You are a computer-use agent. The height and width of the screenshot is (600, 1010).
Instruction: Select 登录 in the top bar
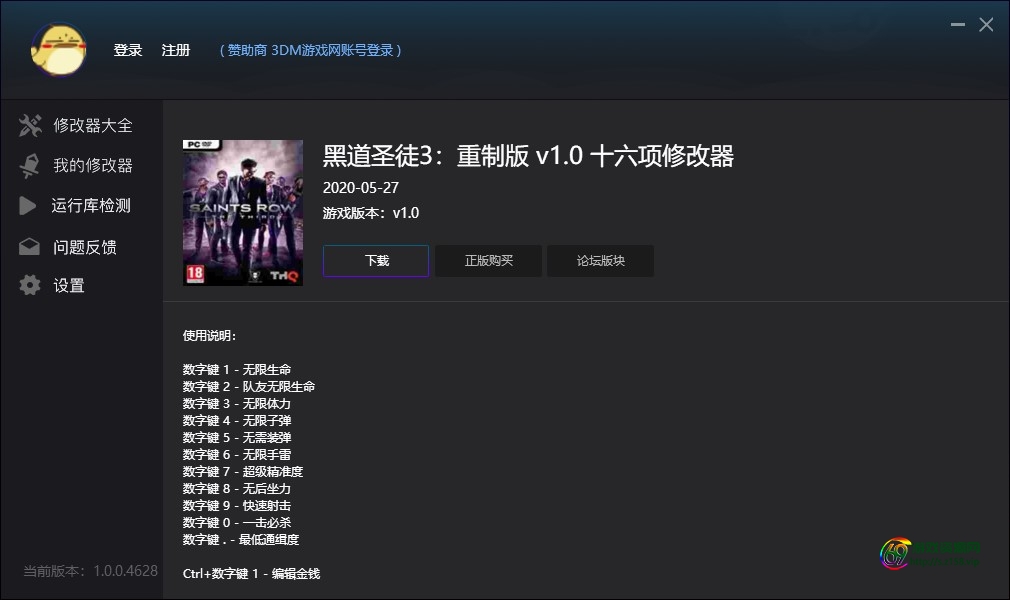coord(128,50)
